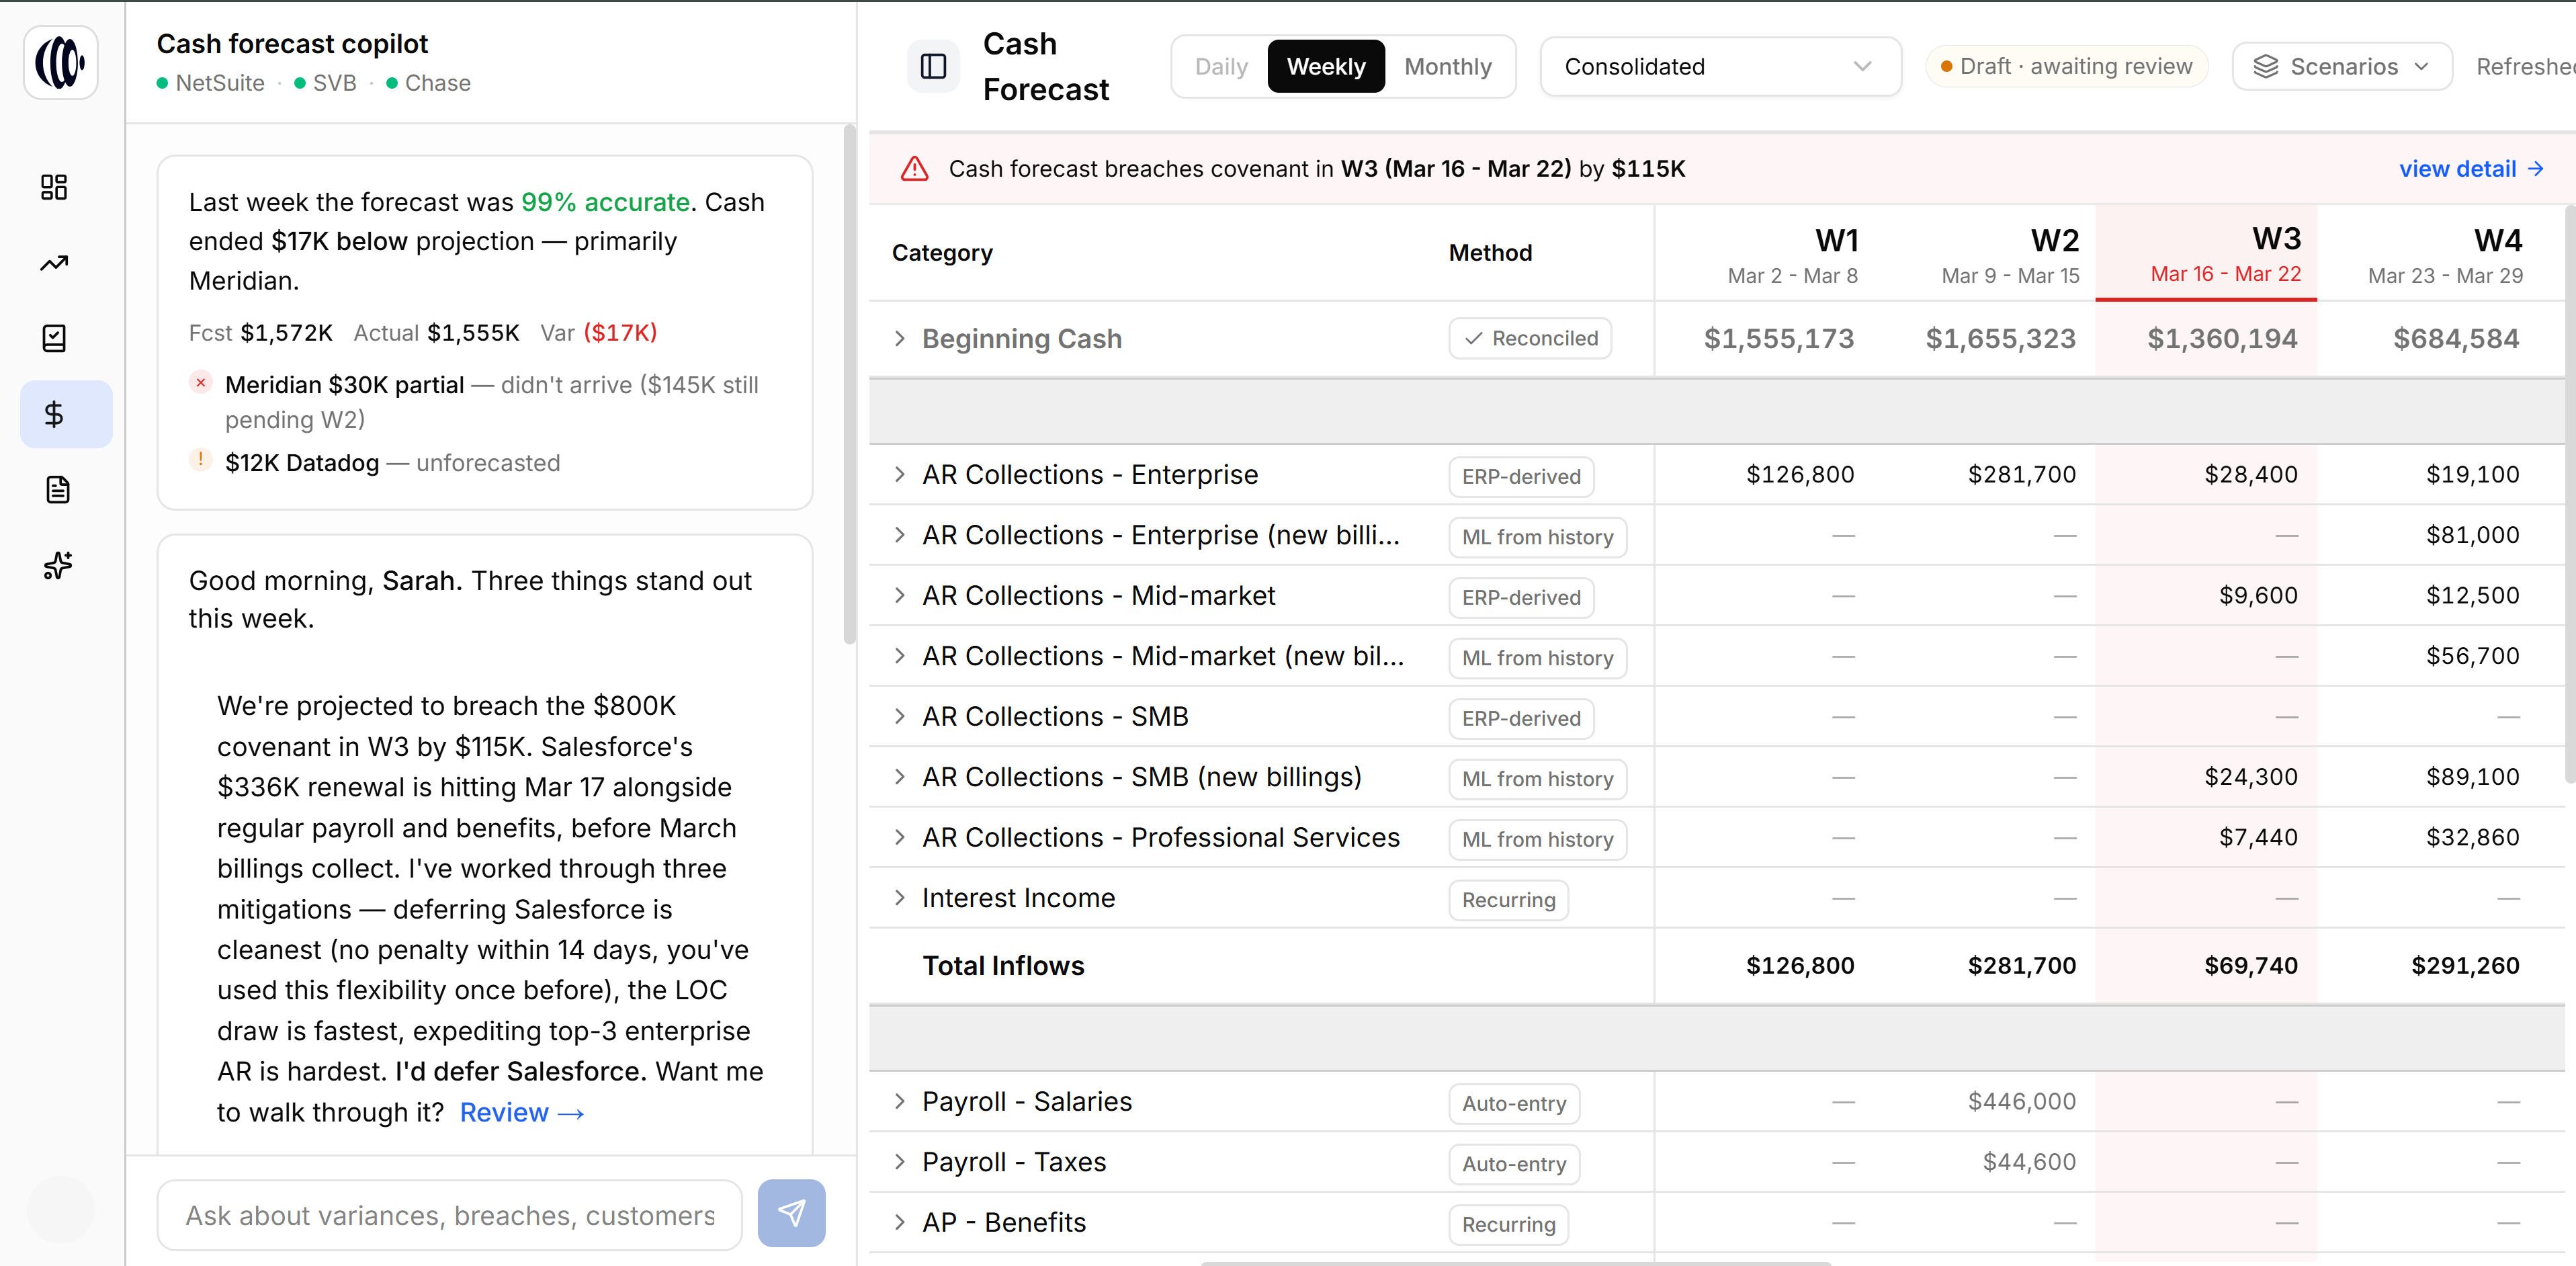Click the warning icon beside $12K Datadog

(x=201, y=460)
